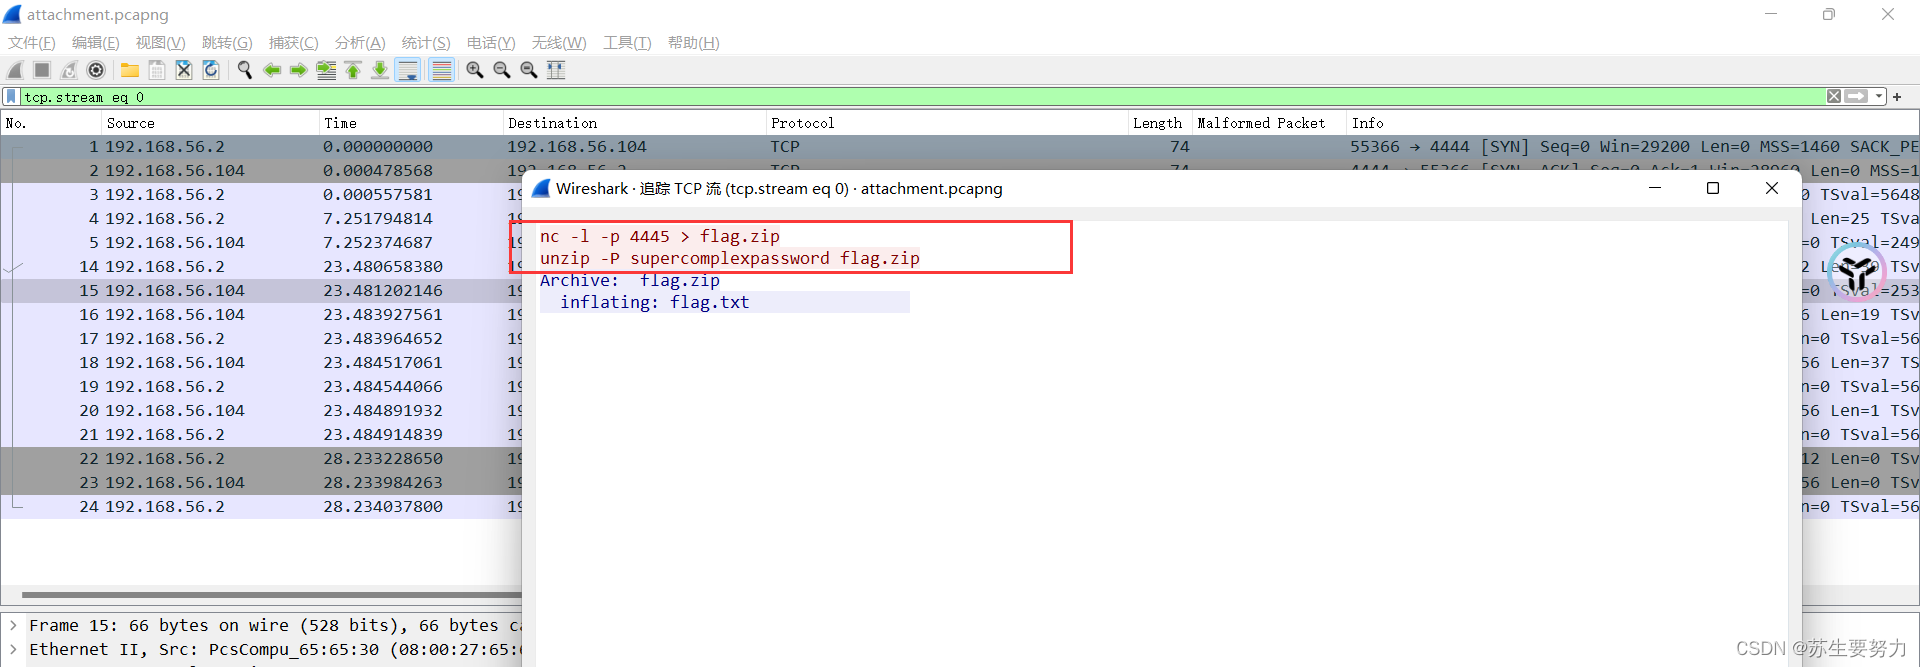Screen dimensions: 1920x667
Task: Sort by Protocol column header
Action: pyautogui.click(x=947, y=123)
